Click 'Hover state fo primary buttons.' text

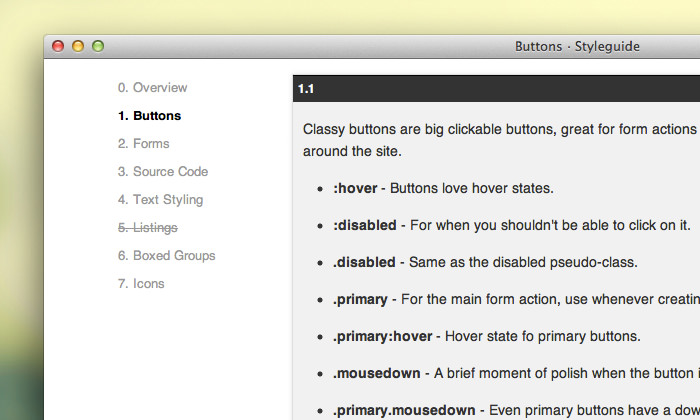[x=543, y=337]
